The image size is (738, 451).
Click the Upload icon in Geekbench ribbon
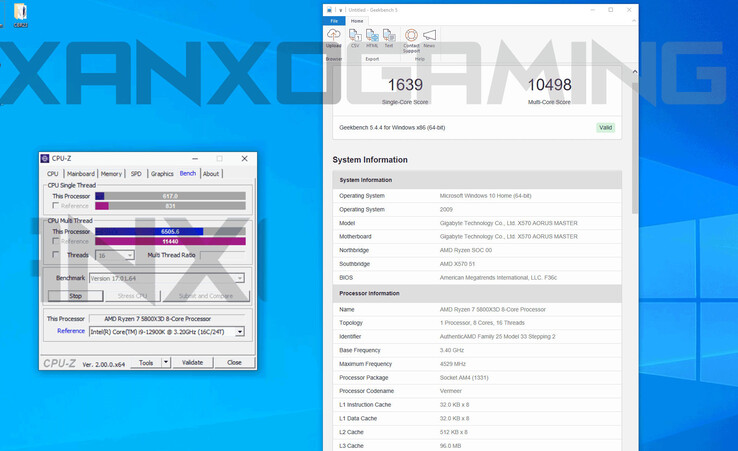click(x=333, y=37)
